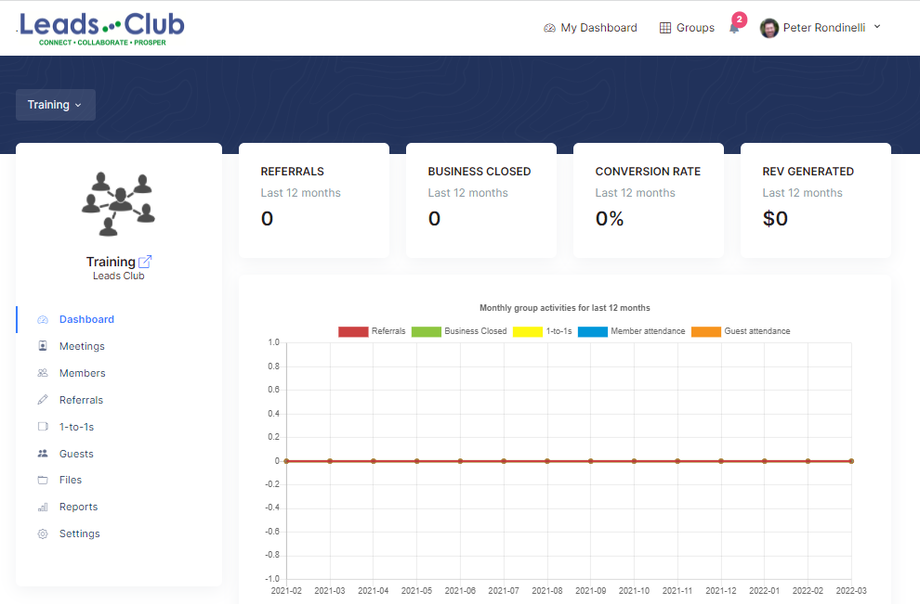Click the Files folder icon
This screenshot has width=920, height=604.
click(43, 480)
